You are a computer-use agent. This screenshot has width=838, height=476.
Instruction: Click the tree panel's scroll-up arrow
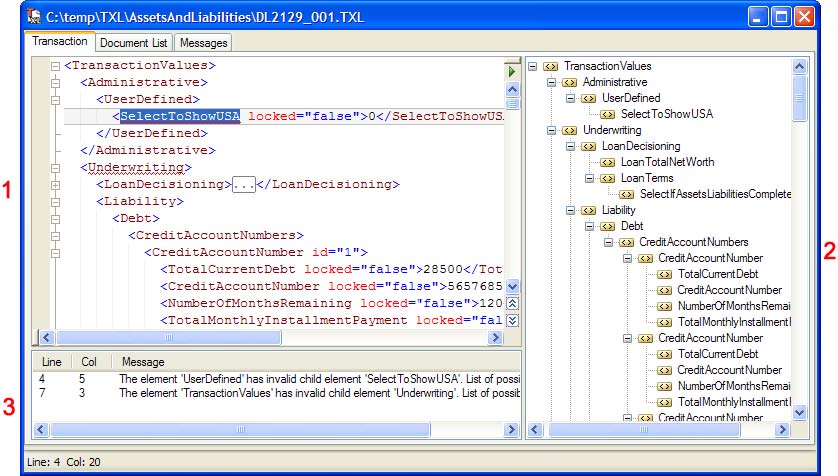point(800,66)
